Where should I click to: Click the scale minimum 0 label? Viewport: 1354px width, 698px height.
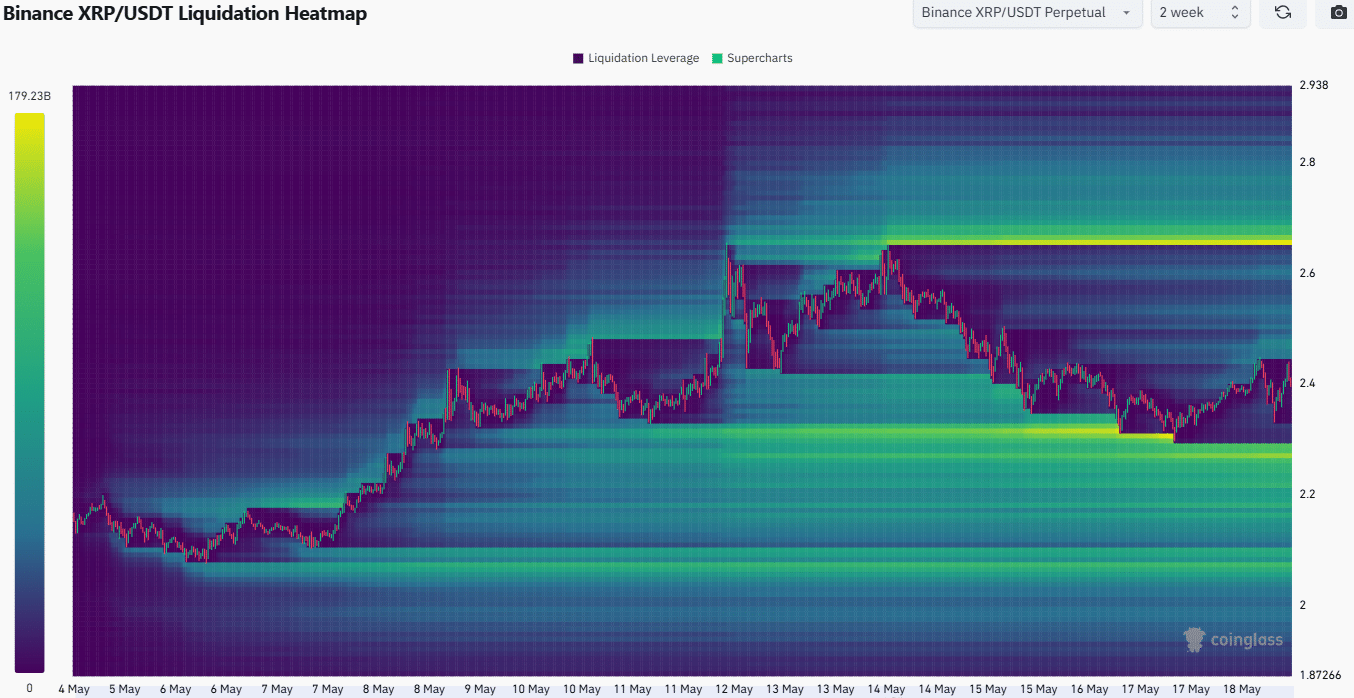click(29, 688)
